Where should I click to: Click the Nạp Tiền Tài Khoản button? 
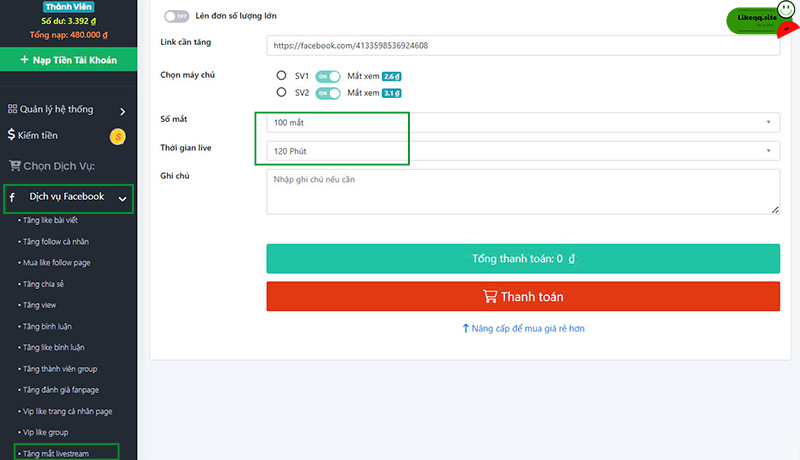tap(68, 59)
